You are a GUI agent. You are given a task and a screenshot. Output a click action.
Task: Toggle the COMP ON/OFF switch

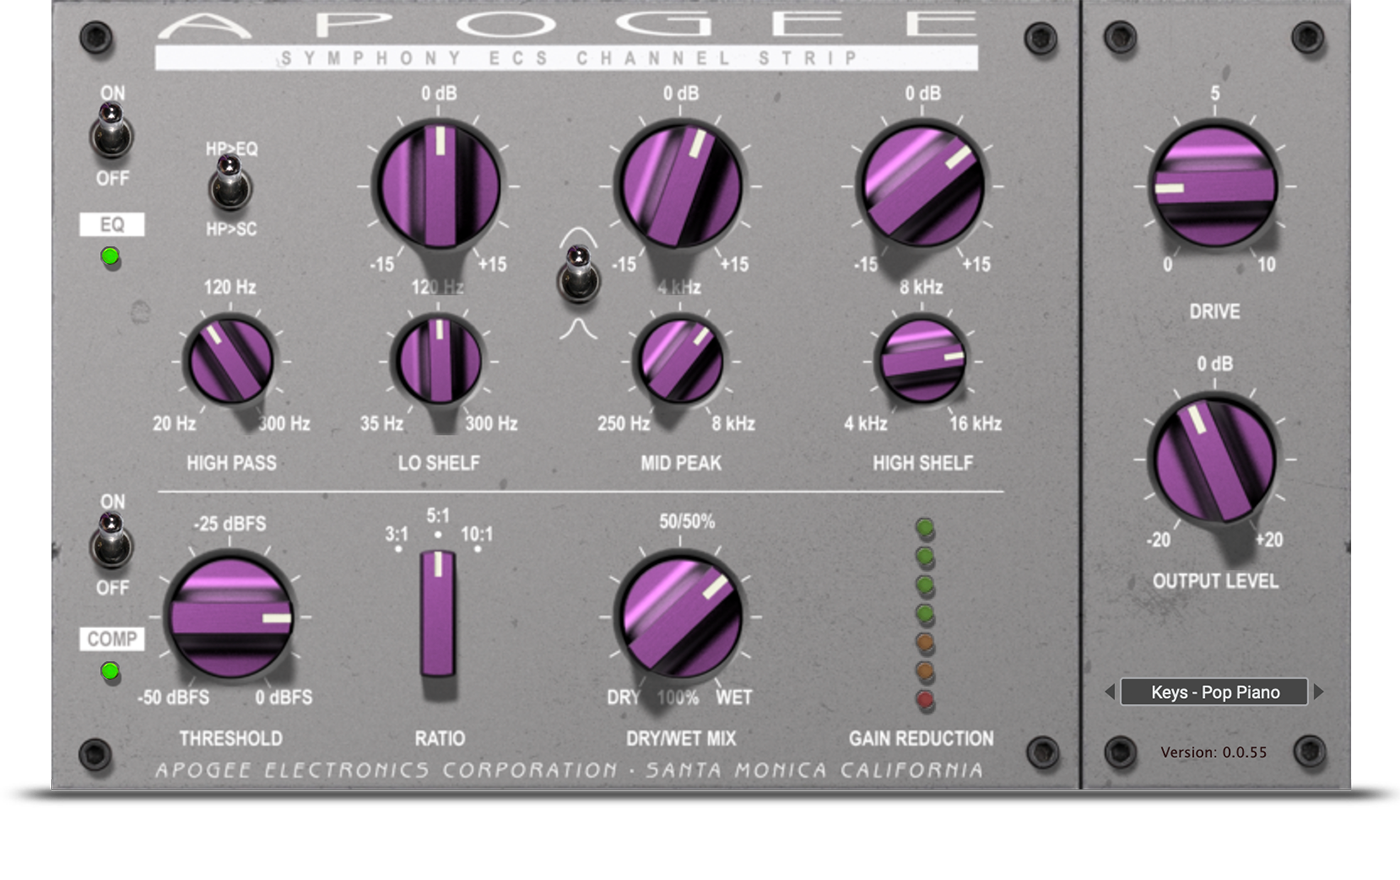click(112, 543)
